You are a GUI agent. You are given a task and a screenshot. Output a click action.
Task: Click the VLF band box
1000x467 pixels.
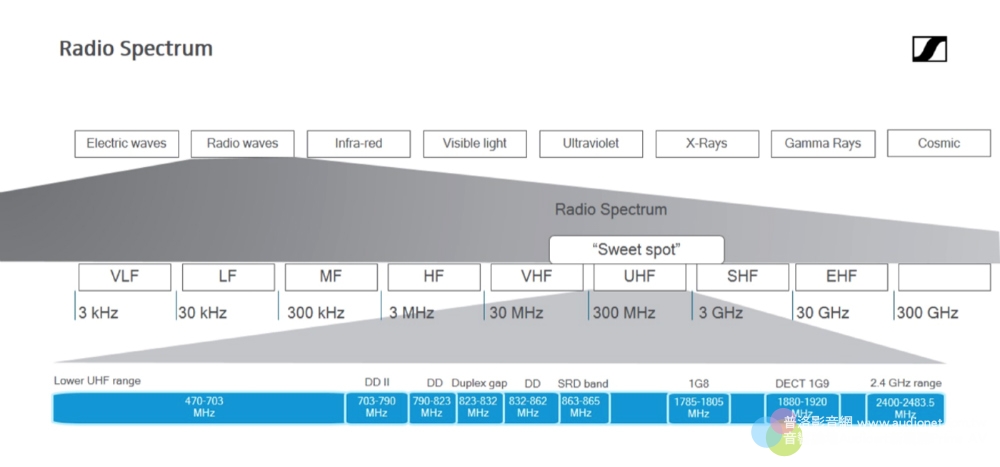pyautogui.click(x=124, y=277)
